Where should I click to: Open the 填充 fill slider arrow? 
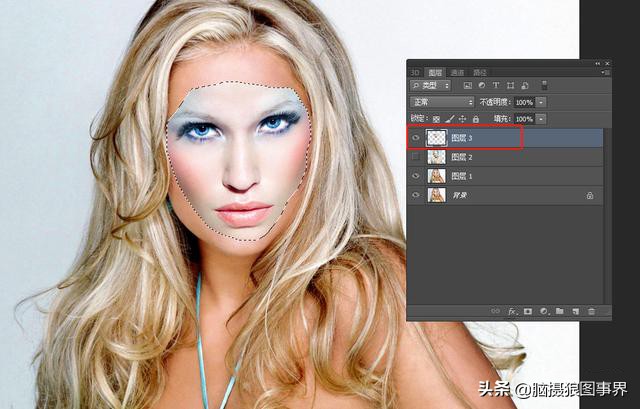(x=541, y=119)
